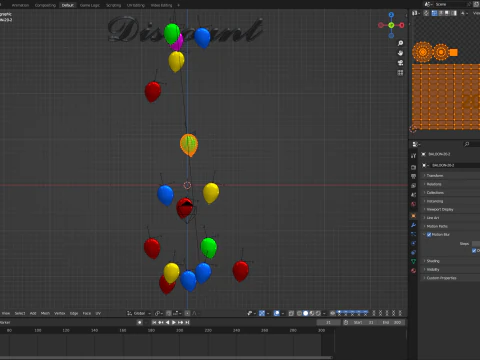The image size is (480, 360).
Task: Open the Object Constraints tab icon
Action: click(x=414, y=252)
